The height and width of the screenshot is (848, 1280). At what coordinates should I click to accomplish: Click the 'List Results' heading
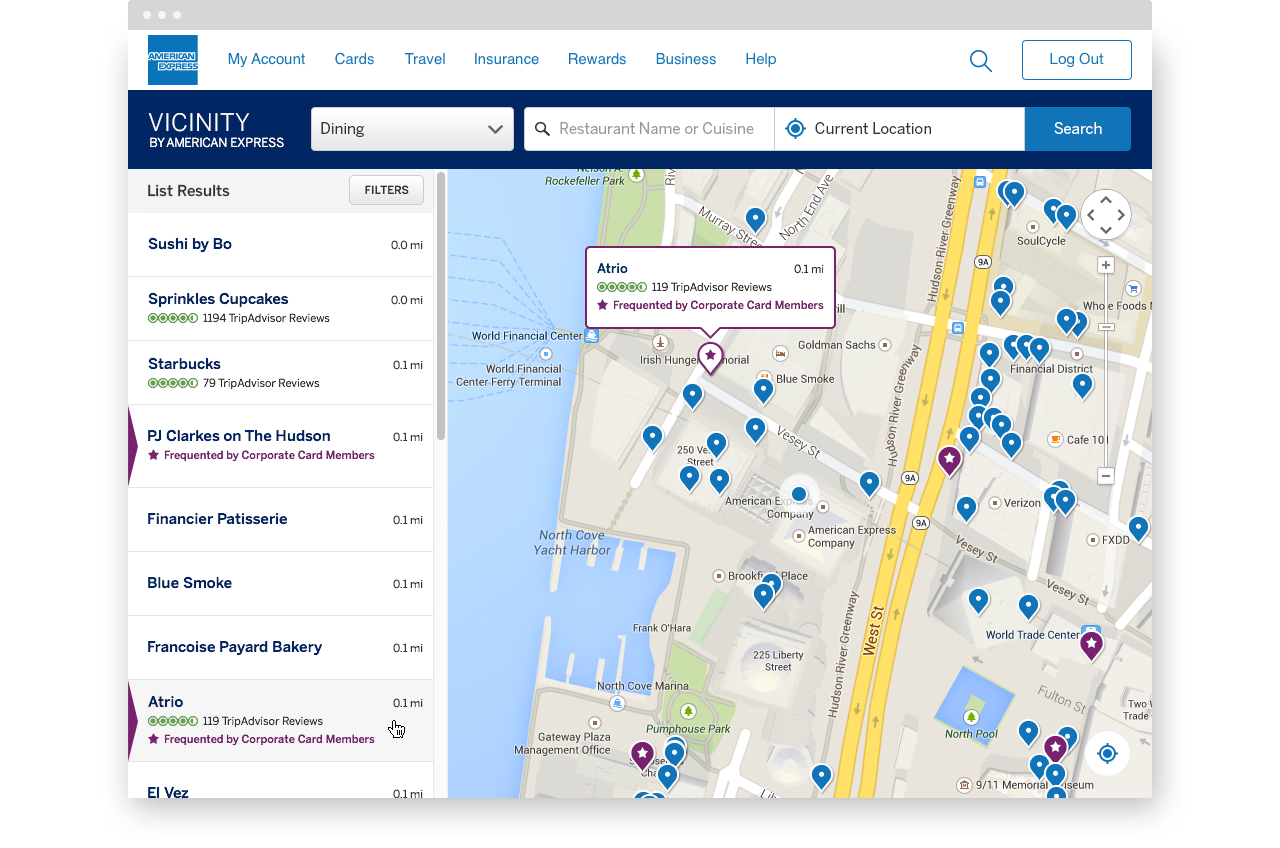tap(188, 191)
